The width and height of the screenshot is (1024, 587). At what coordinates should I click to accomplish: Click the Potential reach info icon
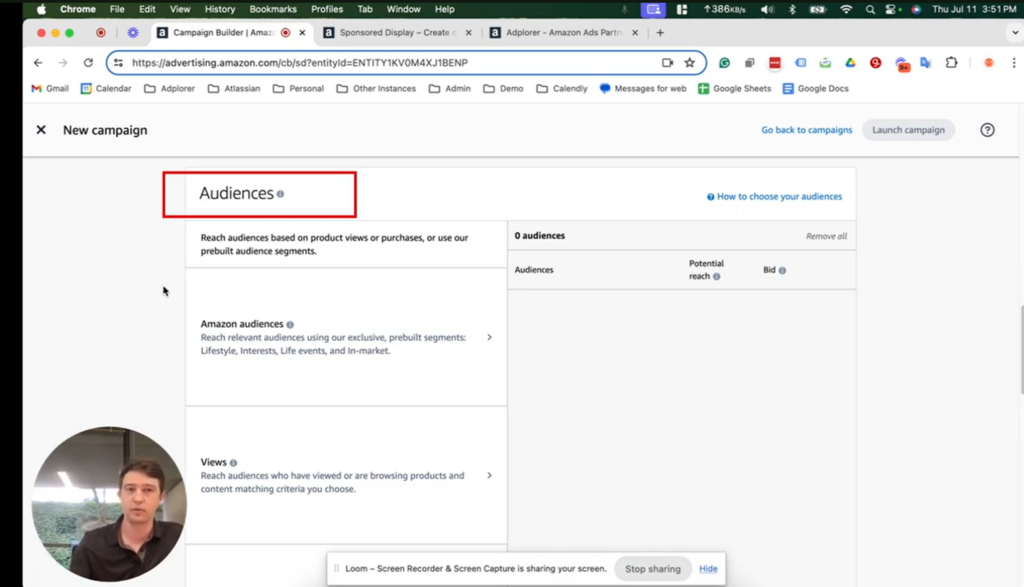[716, 277]
